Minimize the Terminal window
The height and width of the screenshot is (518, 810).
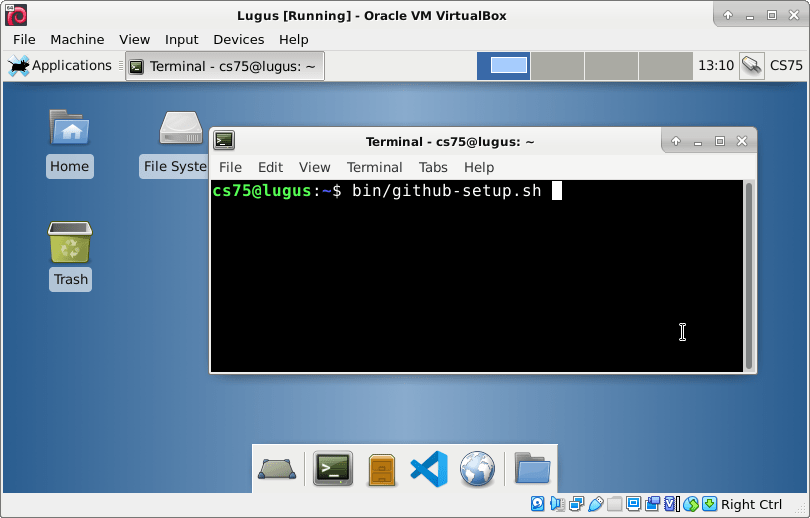[698, 141]
